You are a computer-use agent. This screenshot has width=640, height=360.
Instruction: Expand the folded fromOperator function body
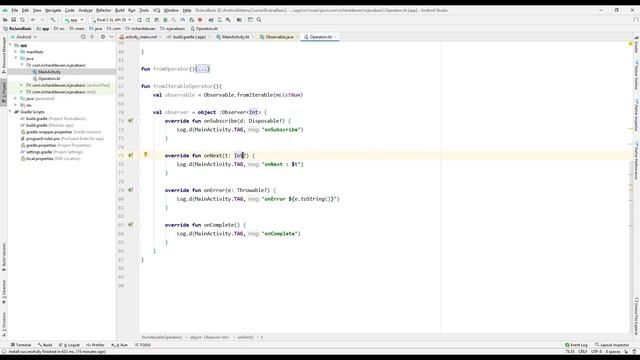point(203,69)
